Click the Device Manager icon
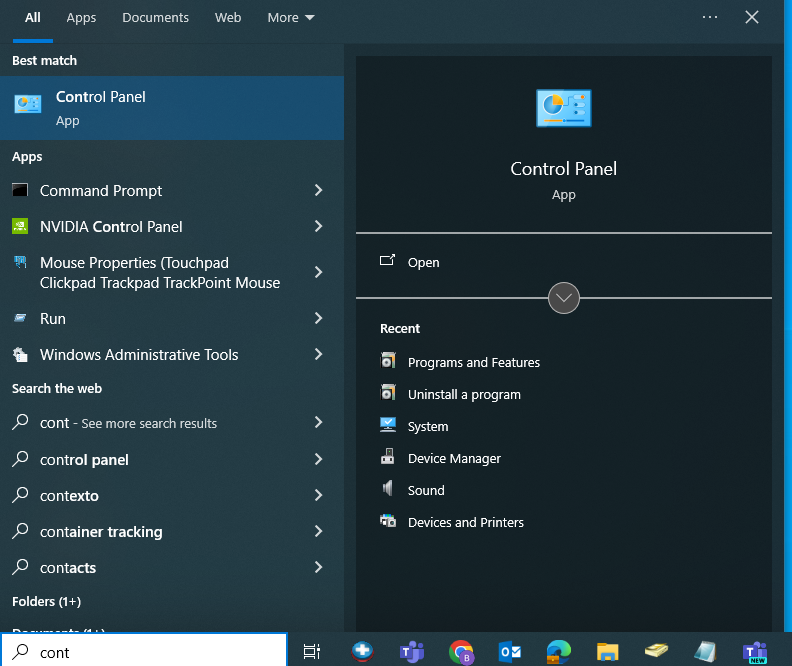Screen dimensions: 792x666 point(388,456)
